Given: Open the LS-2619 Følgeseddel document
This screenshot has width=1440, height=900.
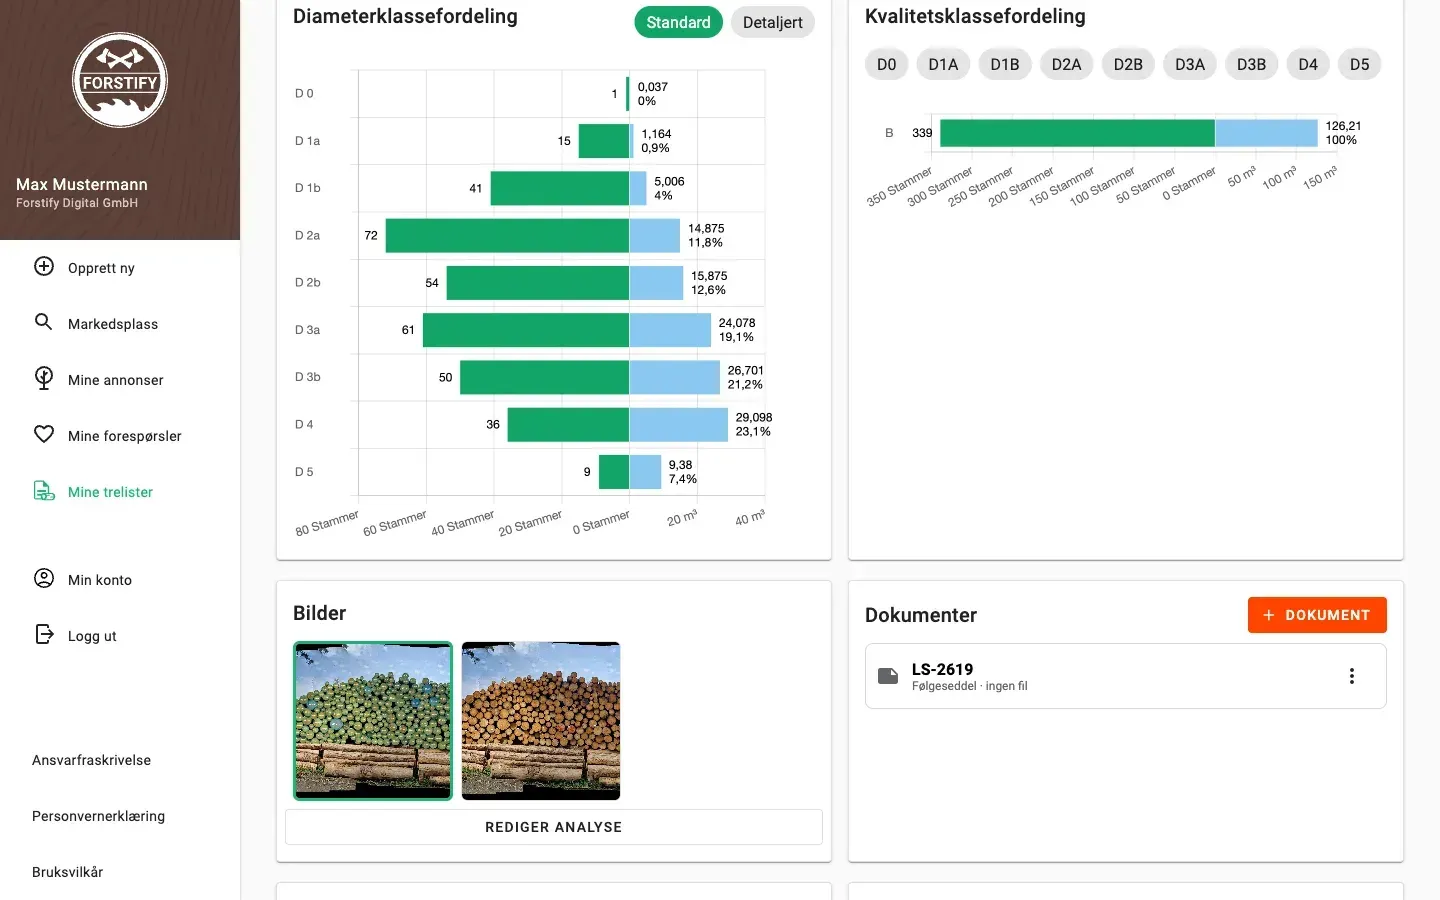Looking at the screenshot, I should pos(1126,676).
